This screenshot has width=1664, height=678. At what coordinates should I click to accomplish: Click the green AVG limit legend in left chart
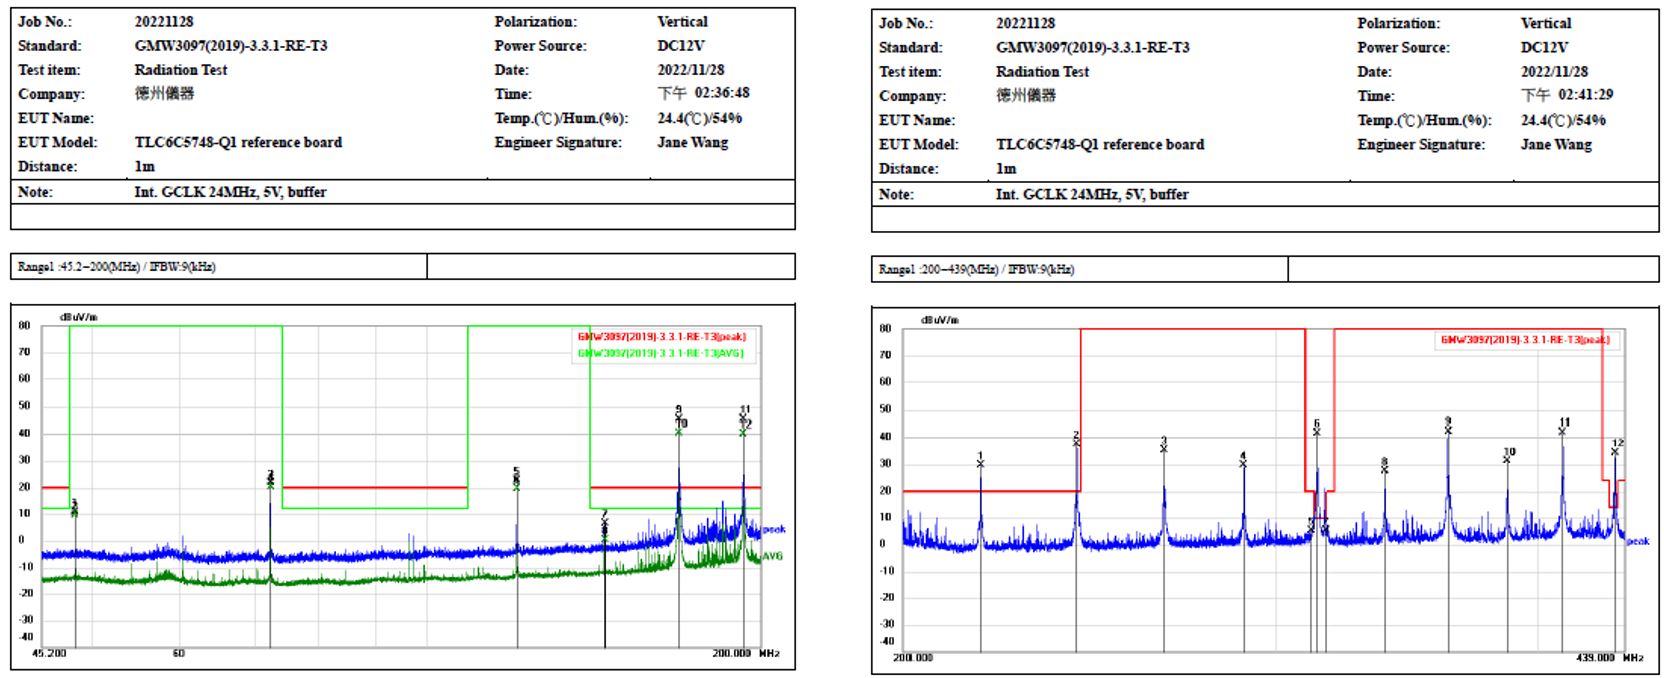(660, 353)
